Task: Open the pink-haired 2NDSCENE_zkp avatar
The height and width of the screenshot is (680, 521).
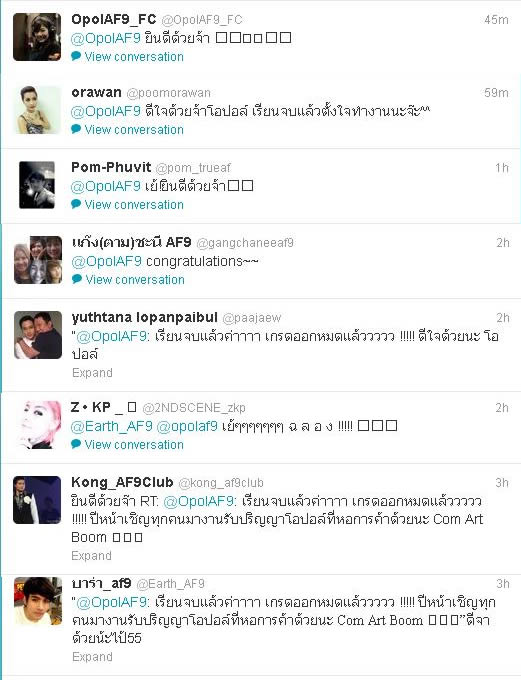Action: click(x=40, y=425)
